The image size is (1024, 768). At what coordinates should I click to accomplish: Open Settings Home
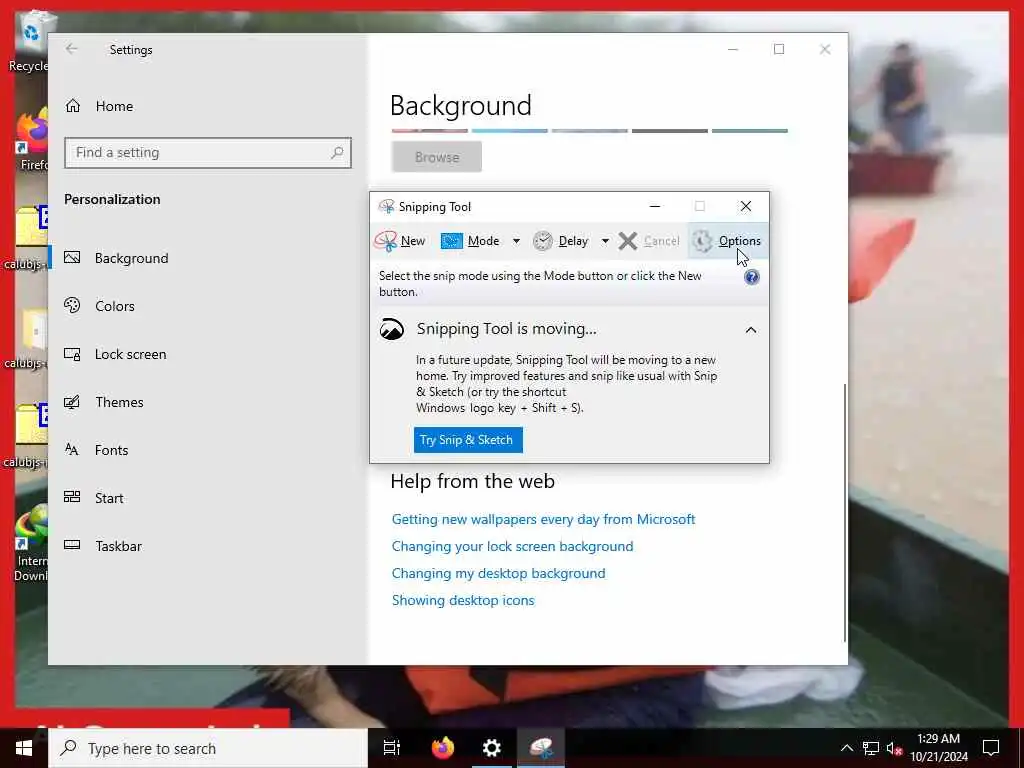click(99, 106)
